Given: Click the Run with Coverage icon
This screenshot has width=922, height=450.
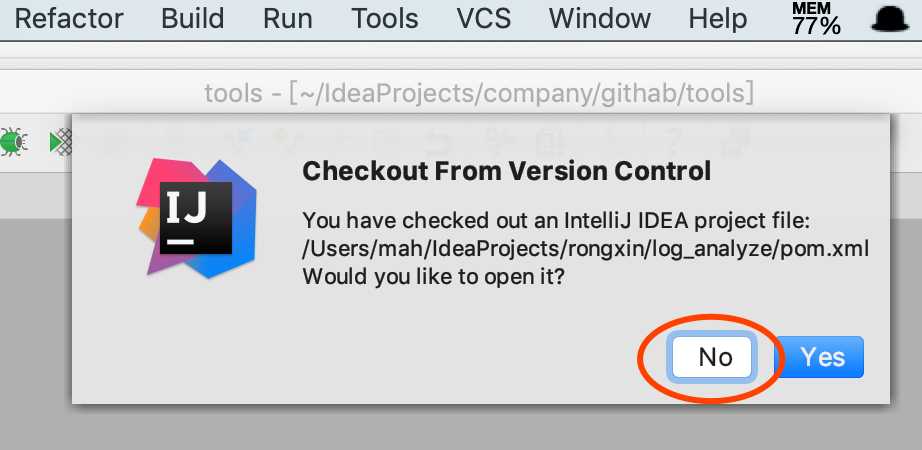Looking at the screenshot, I should pos(61,143).
